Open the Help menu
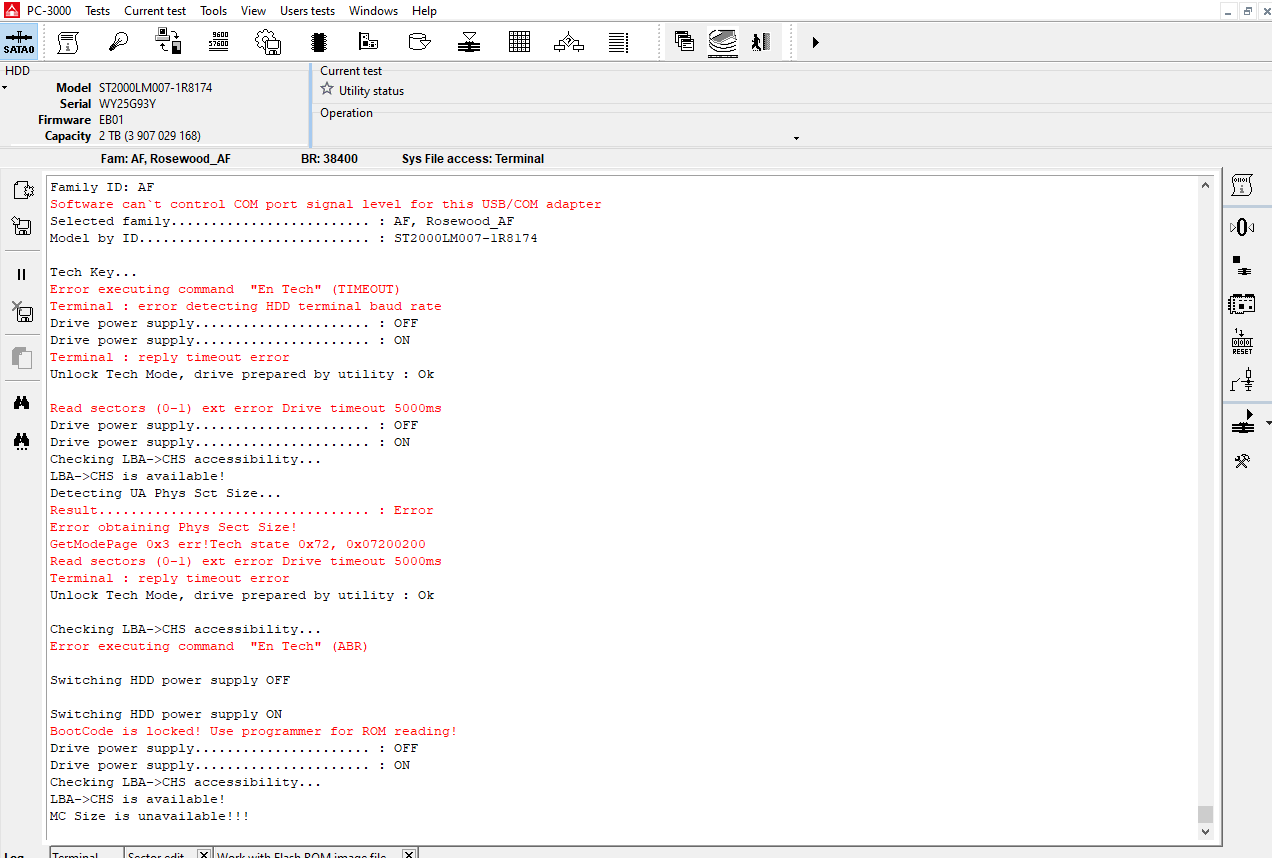The height and width of the screenshot is (858, 1272). (425, 11)
